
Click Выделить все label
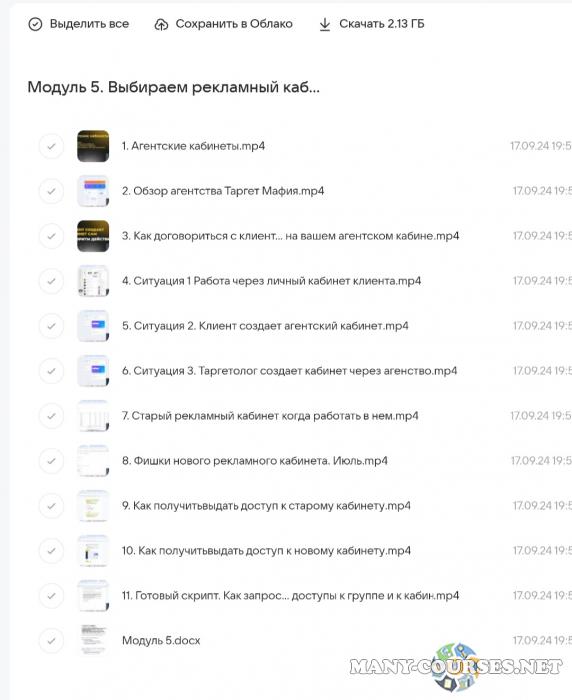[89, 24]
